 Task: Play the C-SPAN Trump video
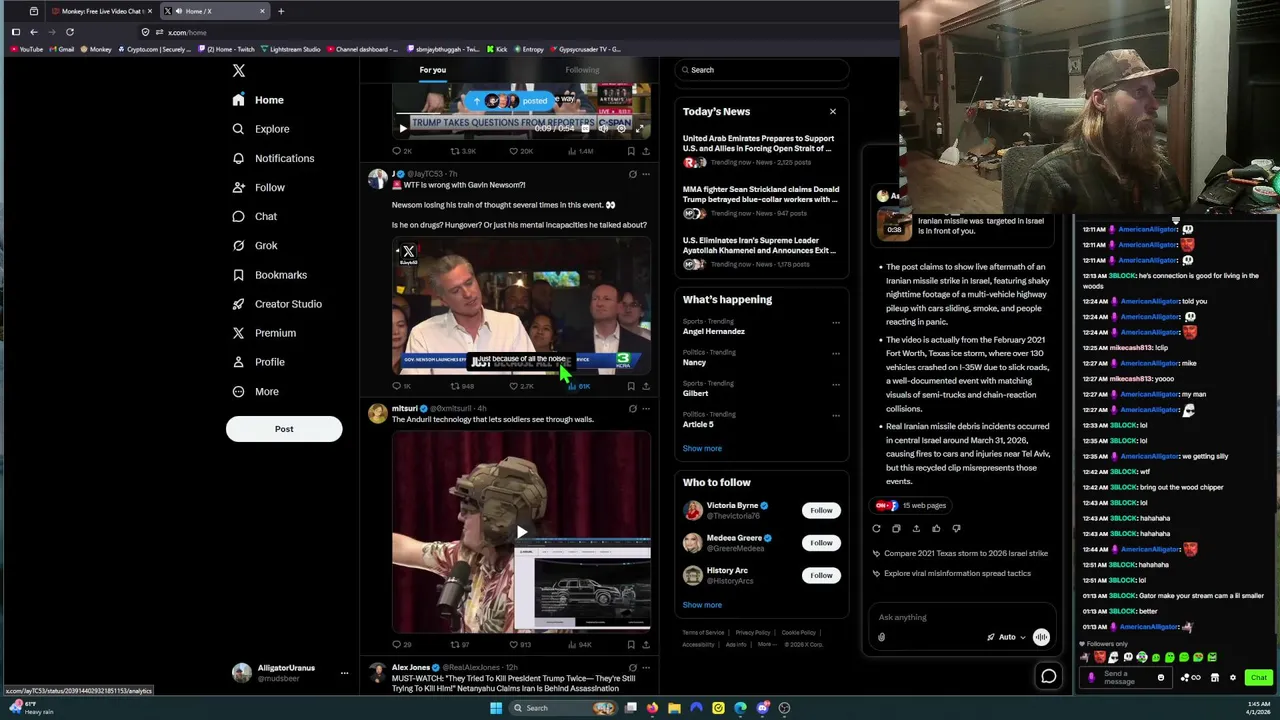(403, 128)
